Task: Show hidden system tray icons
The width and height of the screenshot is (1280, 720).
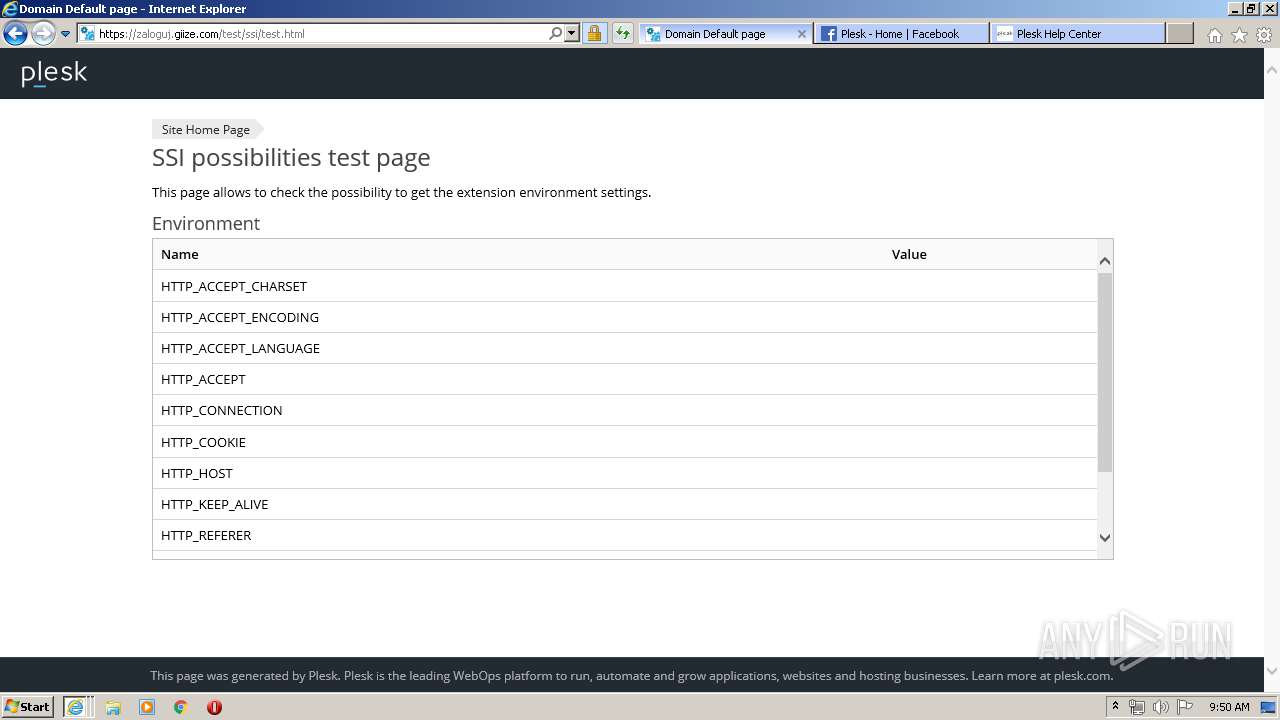Action: click(1115, 706)
